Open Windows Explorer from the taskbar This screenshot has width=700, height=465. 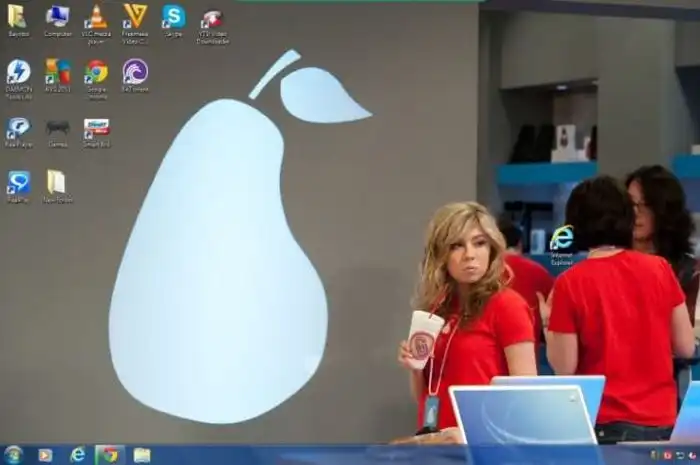coord(142,455)
